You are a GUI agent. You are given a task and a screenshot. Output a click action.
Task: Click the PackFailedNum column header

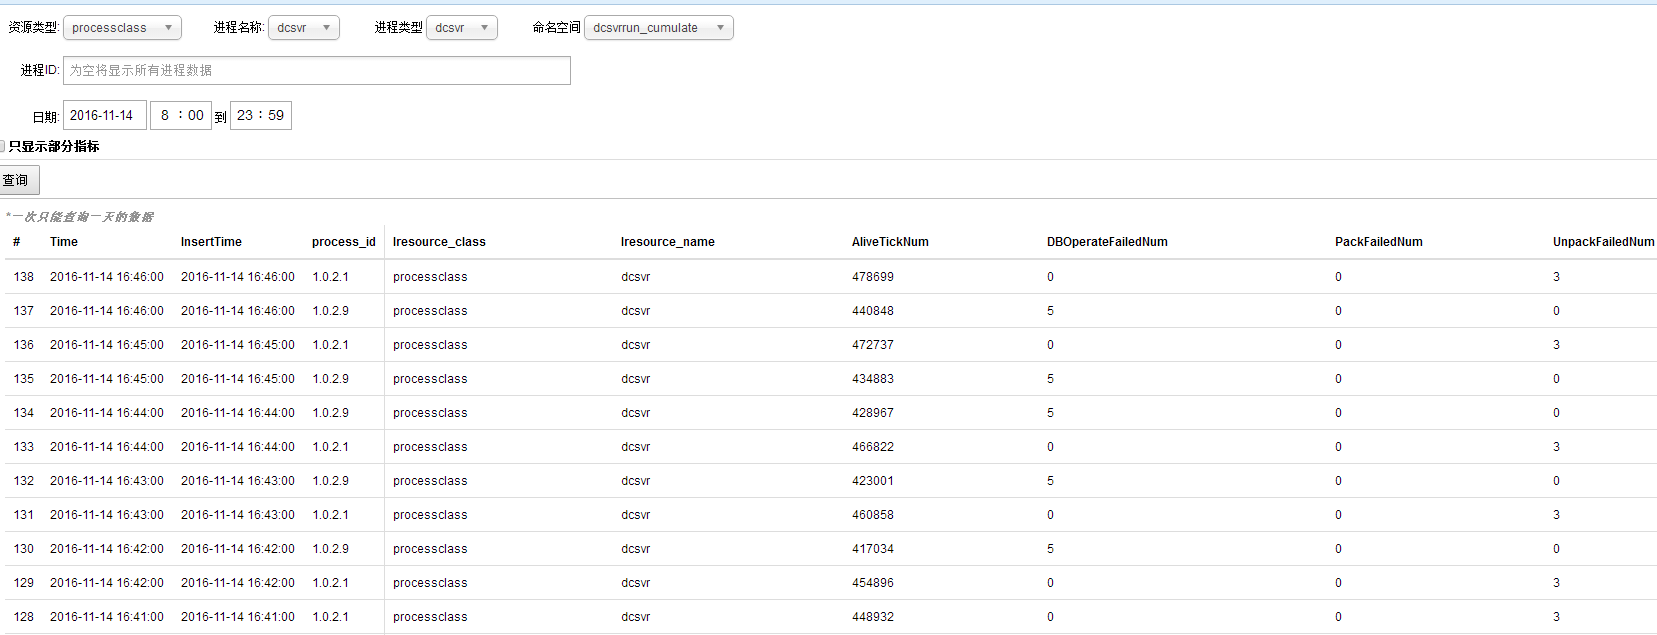[1378, 242]
